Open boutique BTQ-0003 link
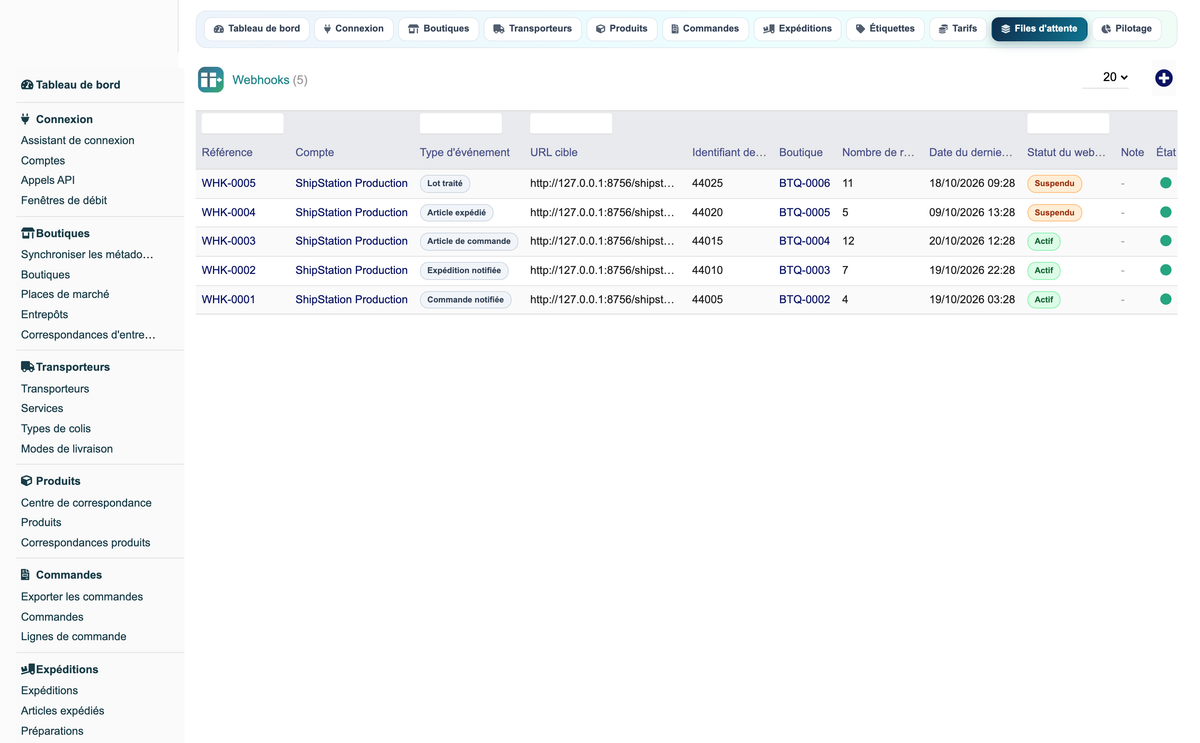 (804, 270)
